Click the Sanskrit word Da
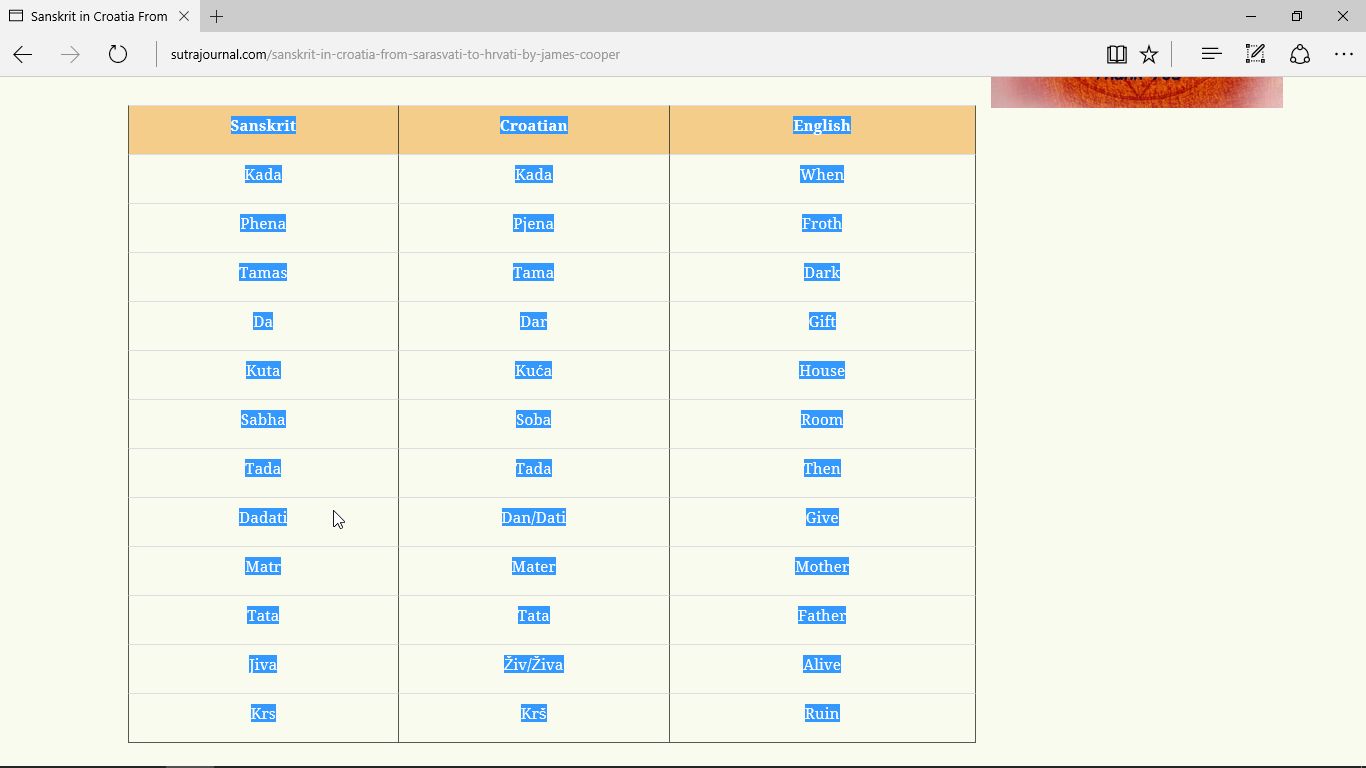The width and height of the screenshot is (1366, 768). [263, 321]
